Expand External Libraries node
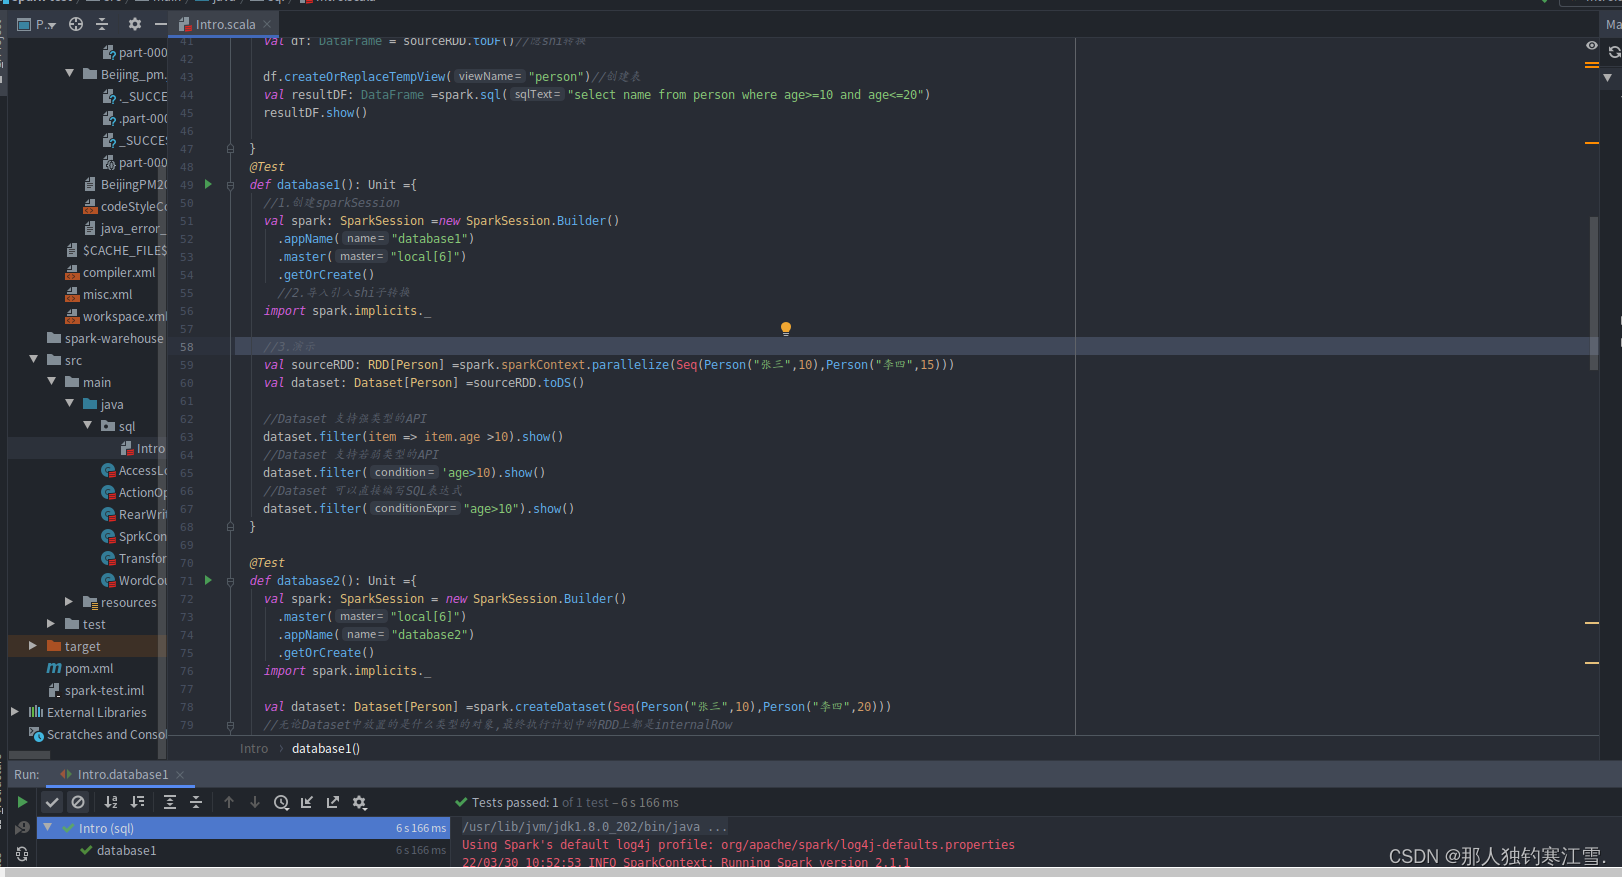This screenshot has height=877, width=1622. click(15, 711)
